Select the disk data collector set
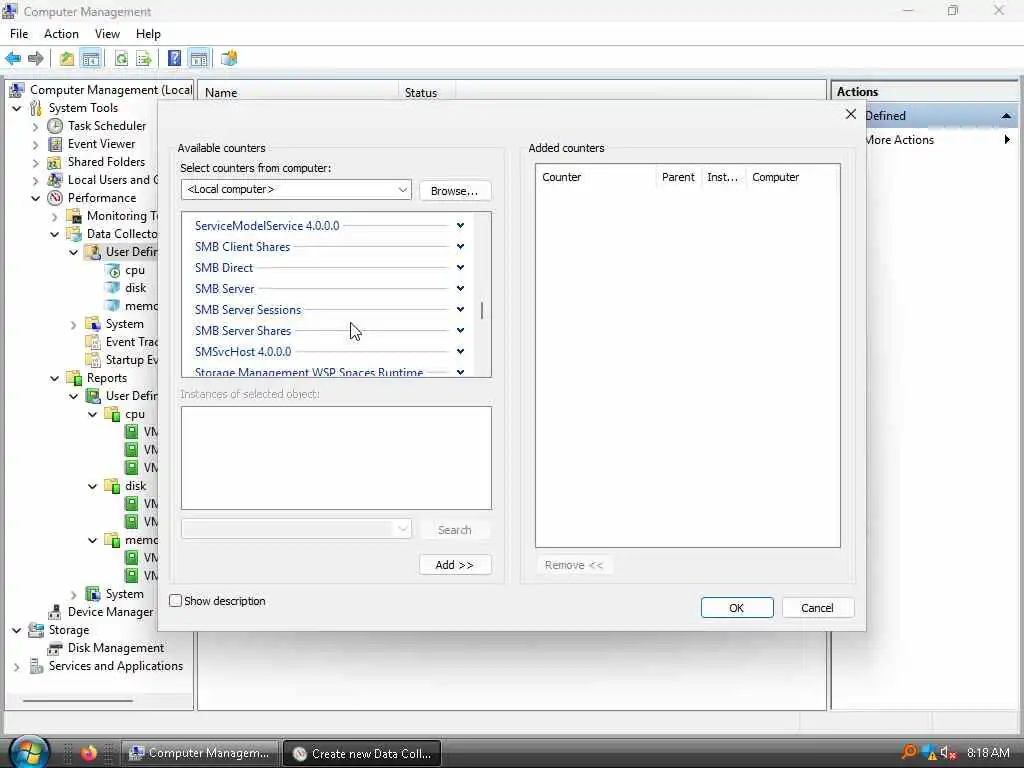This screenshot has height=768, width=1024. click(135, 288)
